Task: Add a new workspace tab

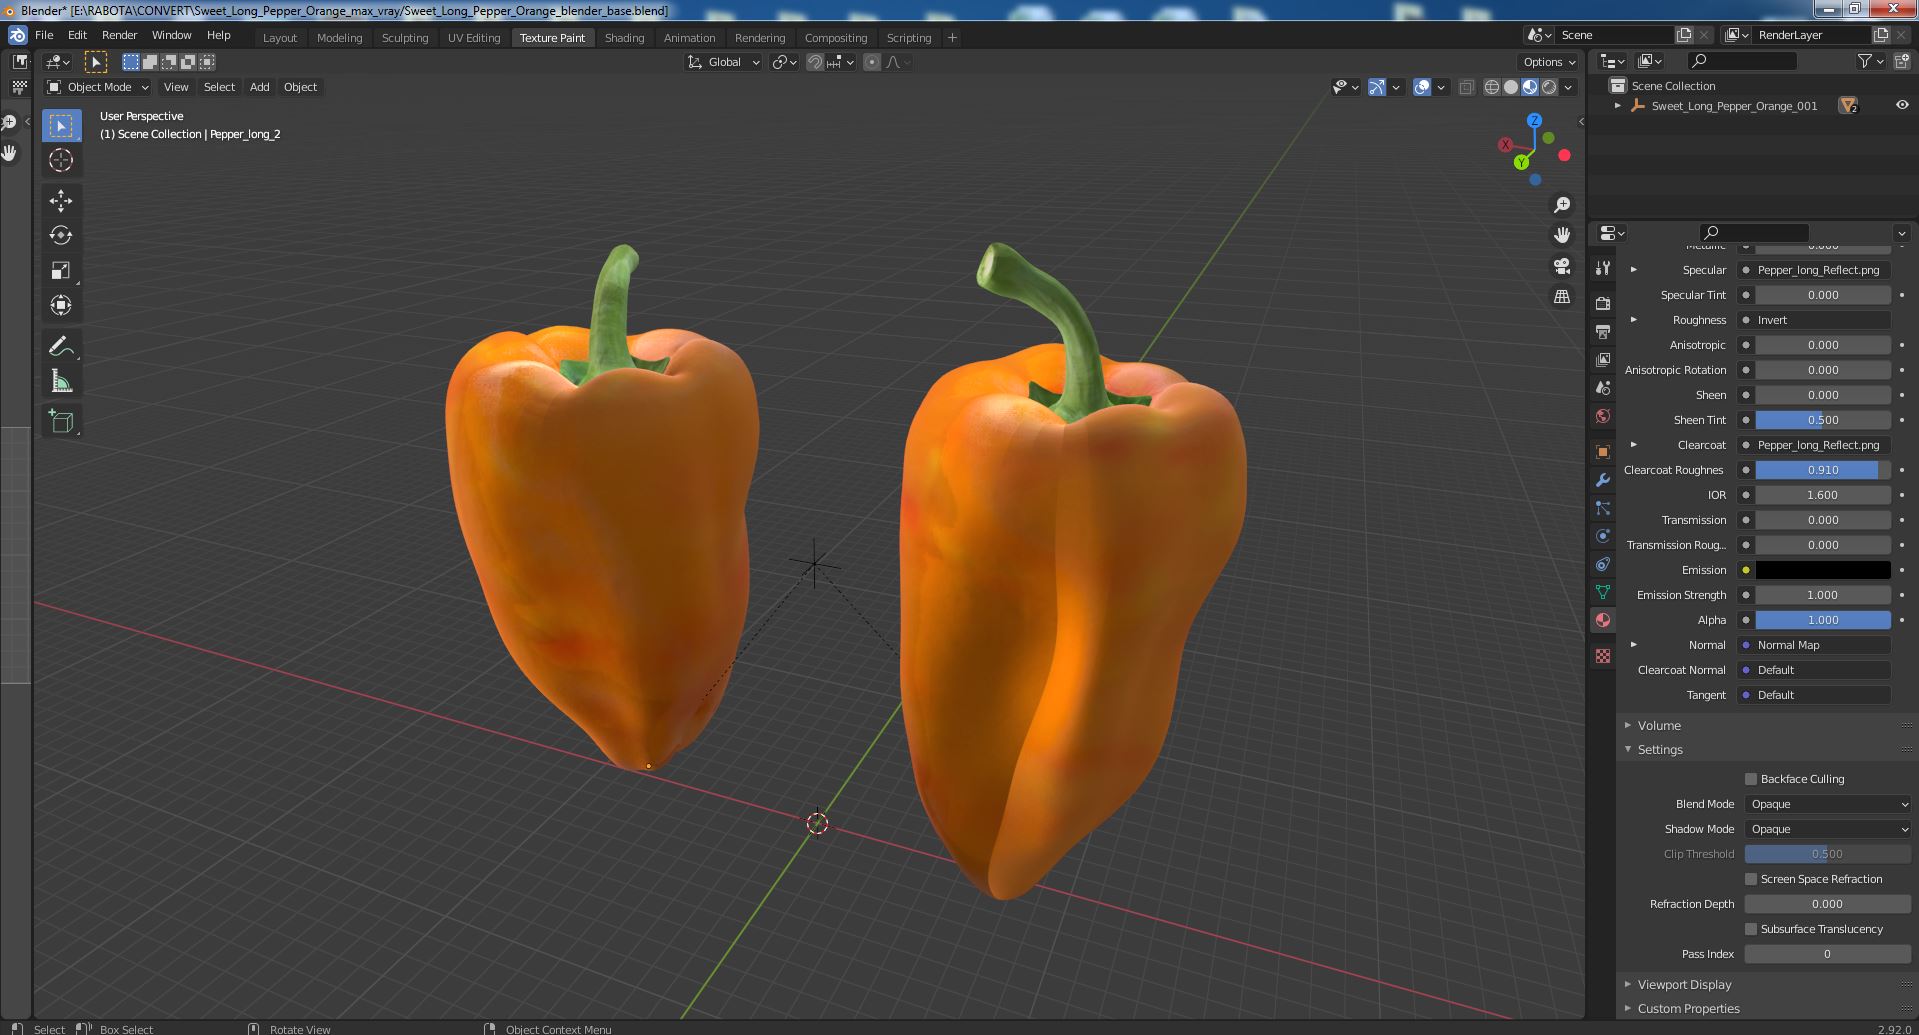Action: [952, 38]
